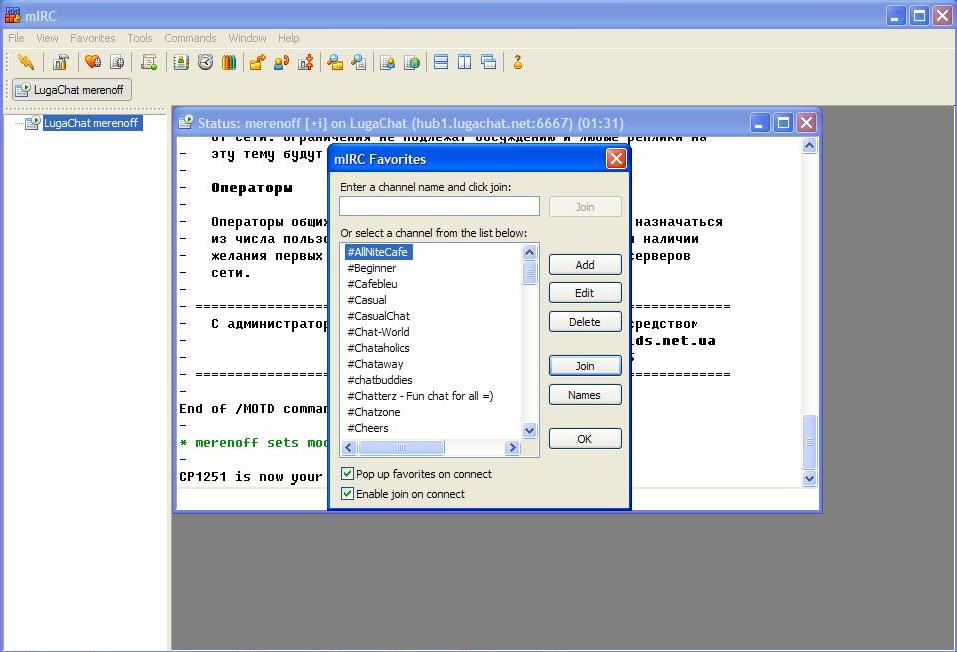Screen dimensions: 957x652
Task: Click the DCC Chat person icon
Action: [x=281, y=62]
